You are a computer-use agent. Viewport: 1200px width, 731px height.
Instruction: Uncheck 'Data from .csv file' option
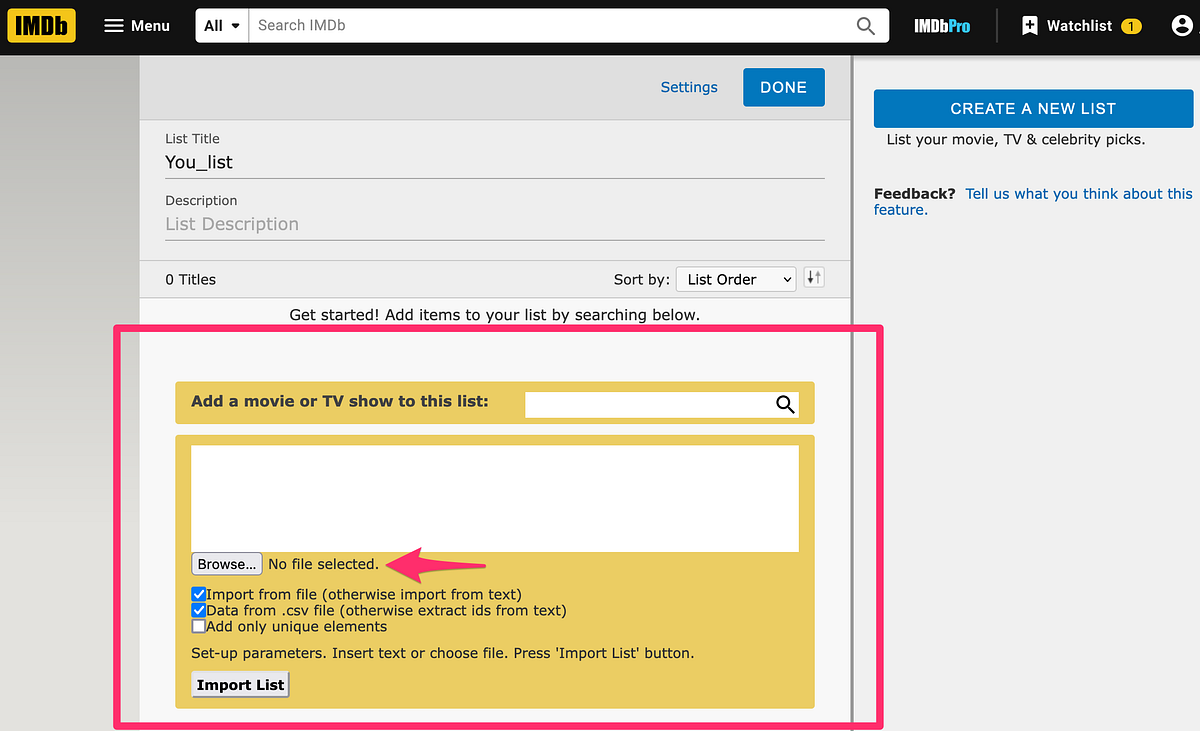pyautogui.click(x=198, y=609)
